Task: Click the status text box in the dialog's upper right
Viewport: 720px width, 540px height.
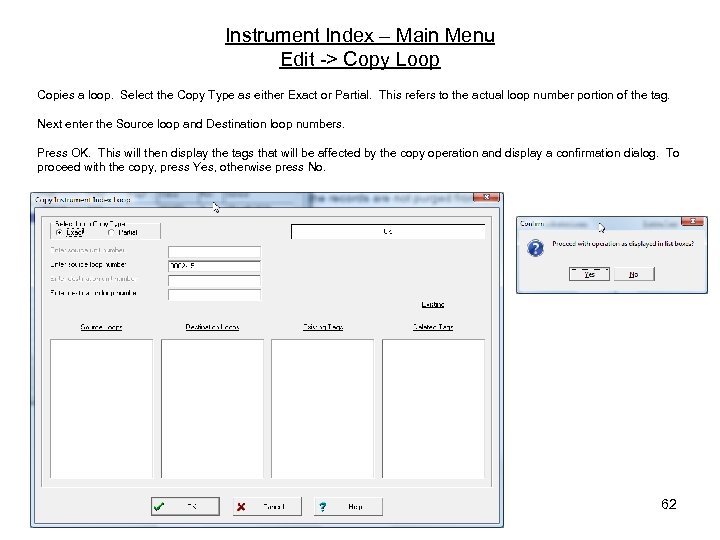Action: coord(388,231)
